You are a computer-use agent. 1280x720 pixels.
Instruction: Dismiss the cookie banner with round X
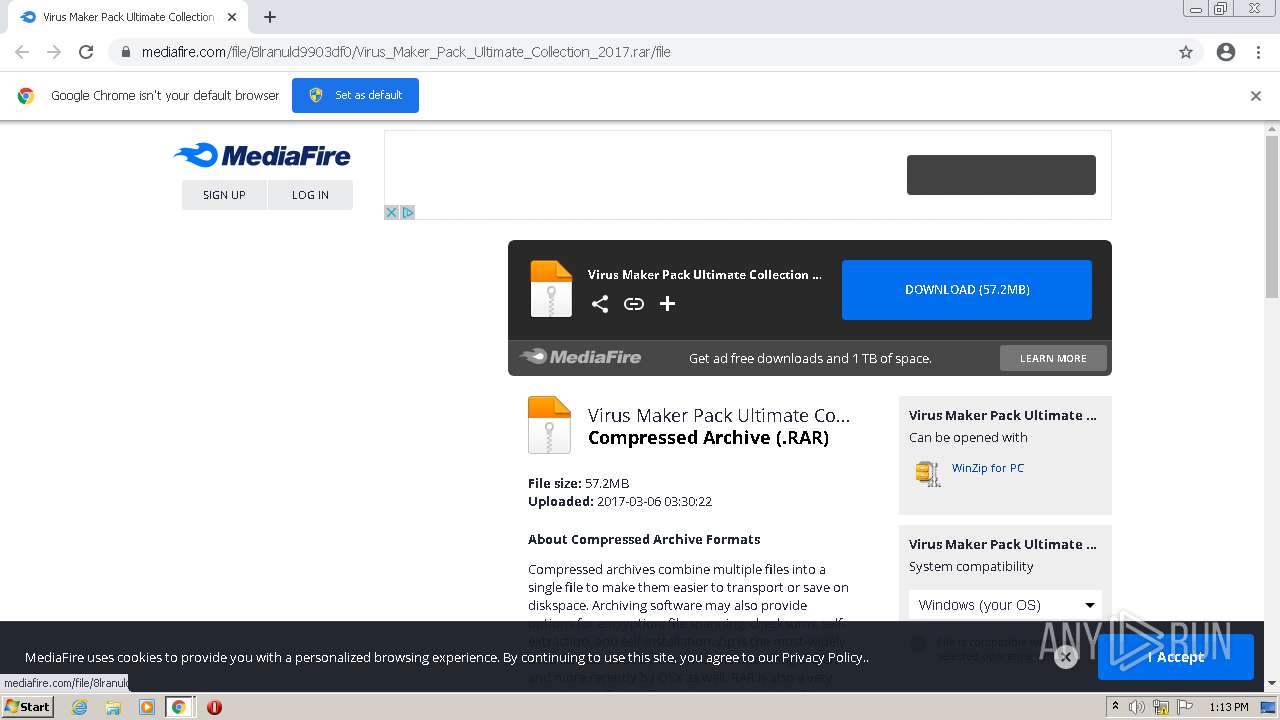1066,657
